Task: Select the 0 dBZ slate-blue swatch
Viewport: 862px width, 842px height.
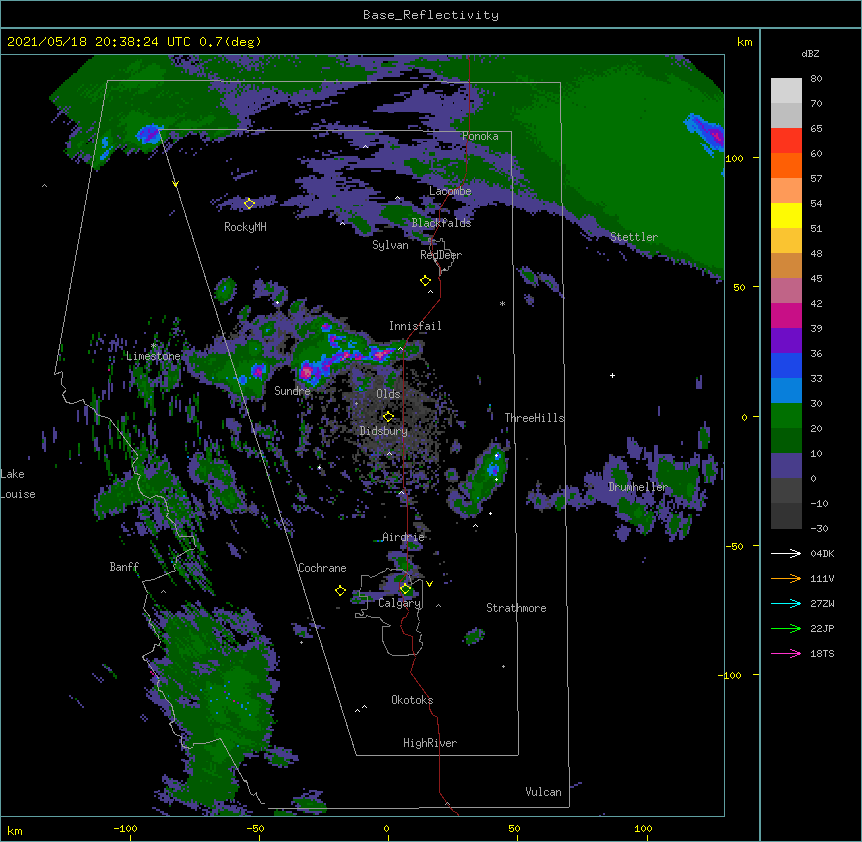Action: (786, 466)
